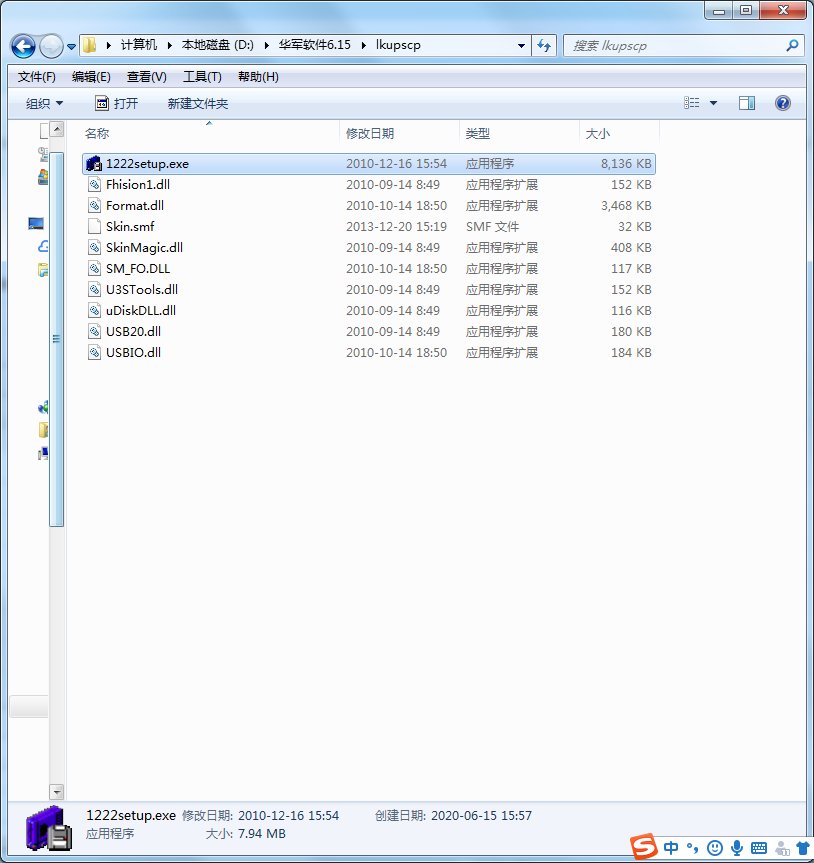Click the navigation pane scrollbar down arrow
The width and height of the screenshot is (814, 863).
pyautogui.click(x=56, y=791)
